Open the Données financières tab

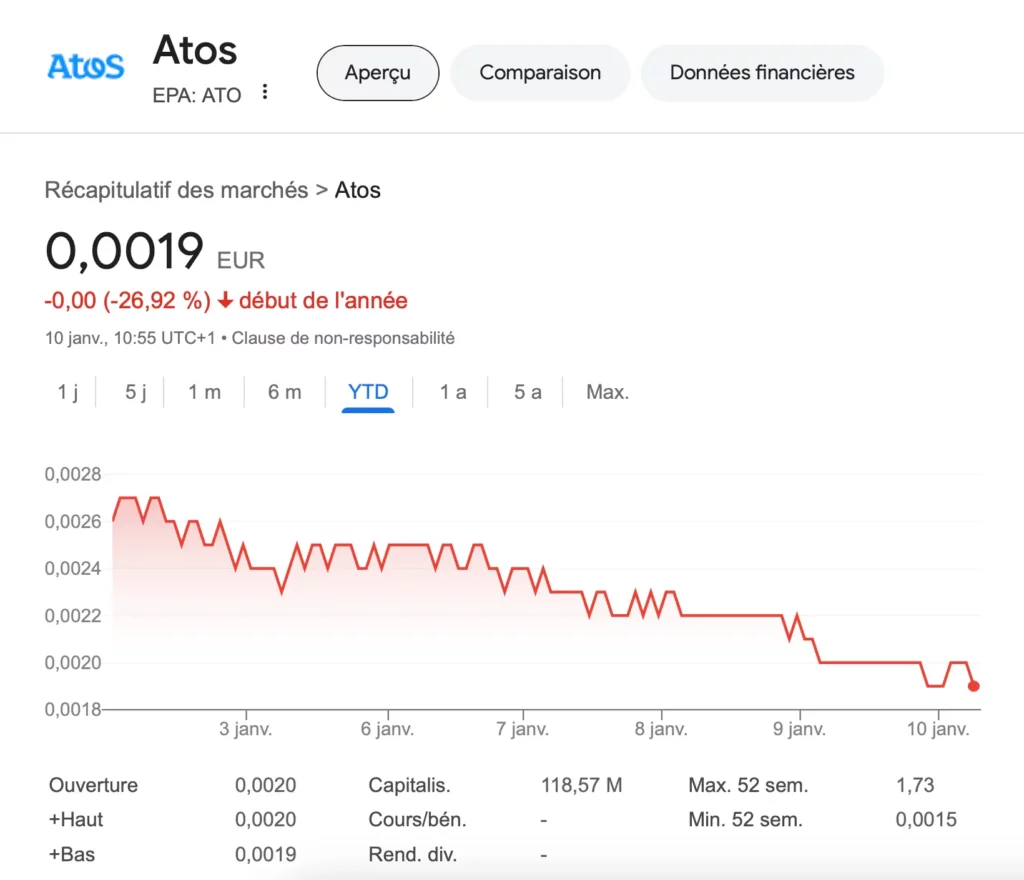(x=762, y=72)
